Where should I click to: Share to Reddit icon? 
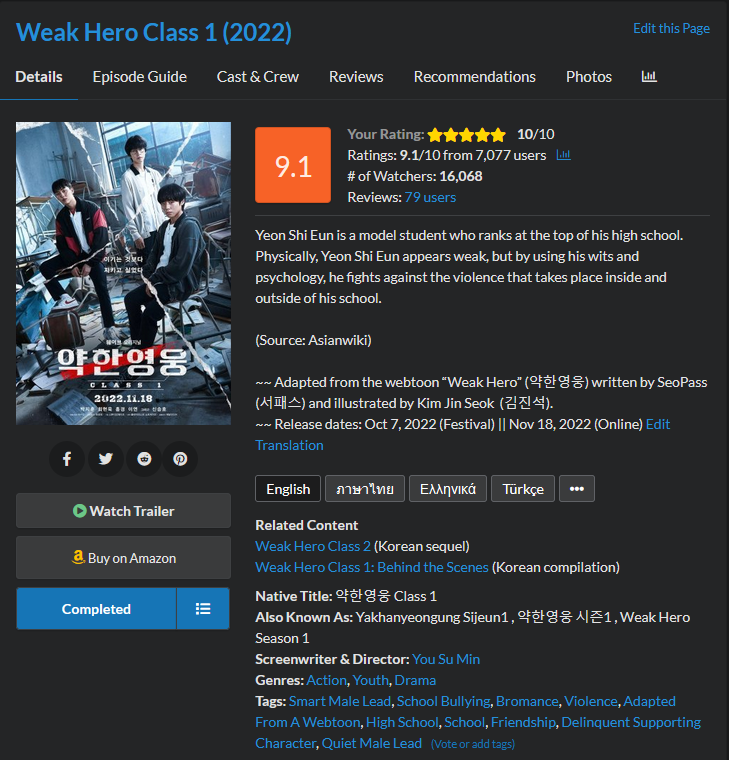tap(144, 459)
